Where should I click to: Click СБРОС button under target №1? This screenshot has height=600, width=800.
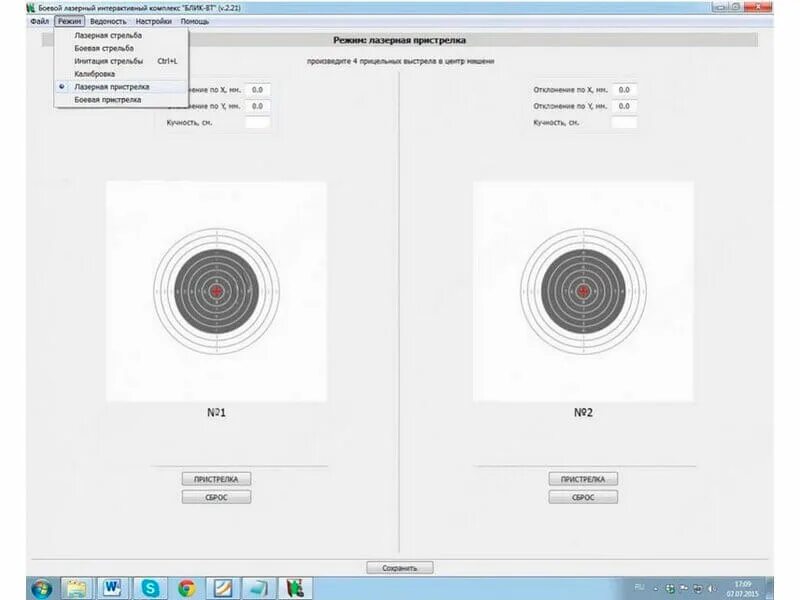[x=216, y=497]
